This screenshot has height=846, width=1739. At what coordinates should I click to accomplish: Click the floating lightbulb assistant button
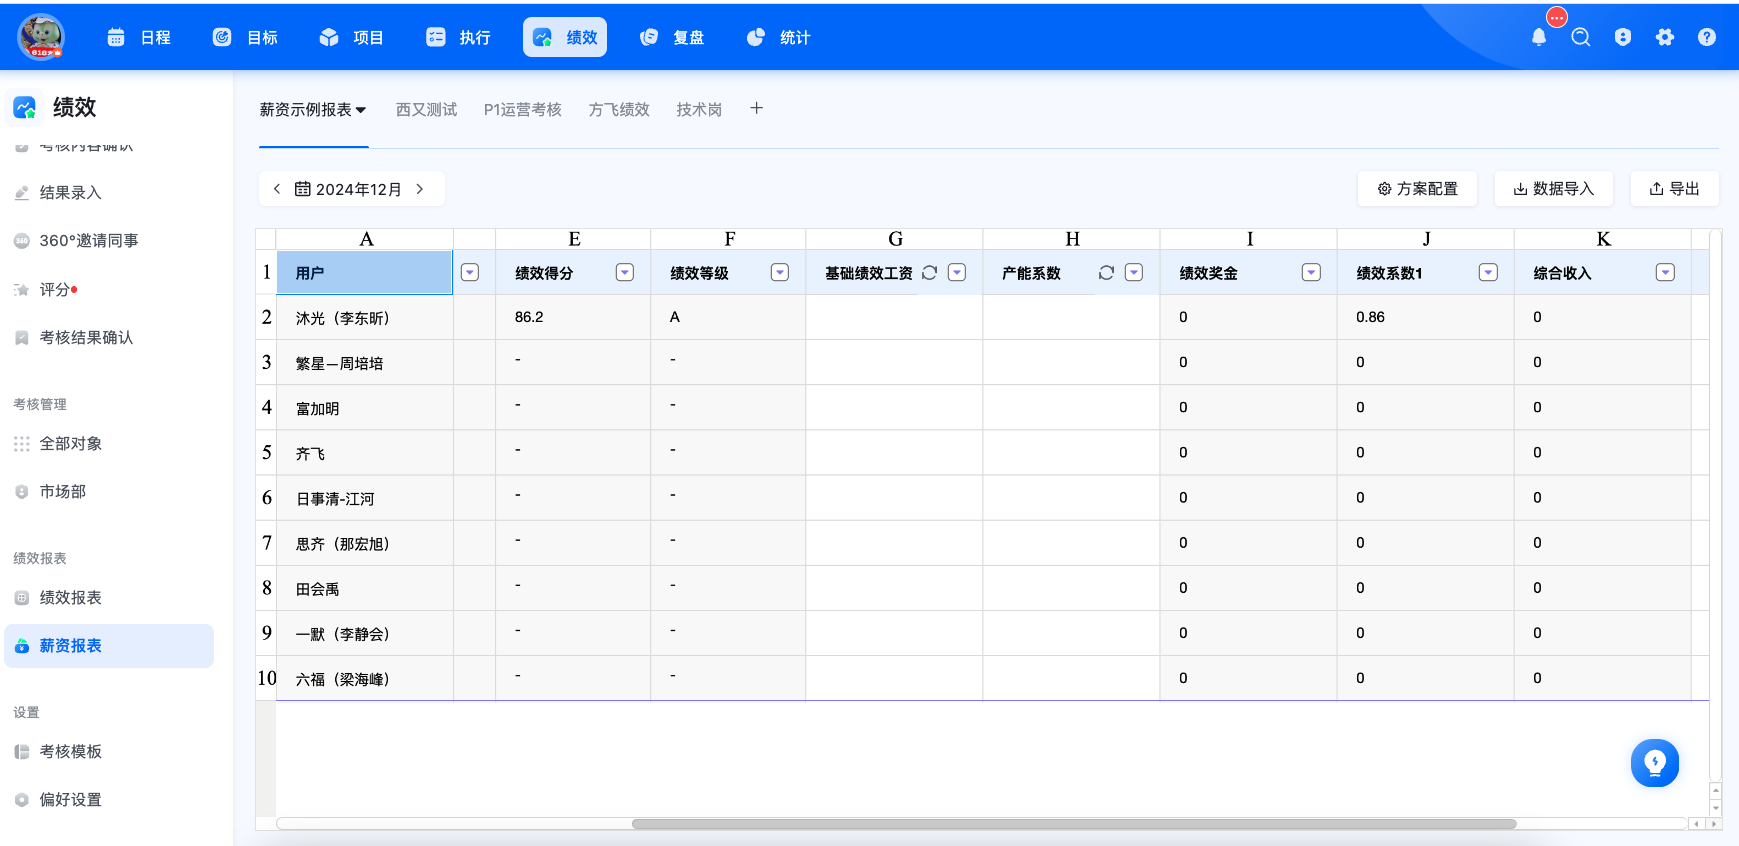tap(1655, 763)
